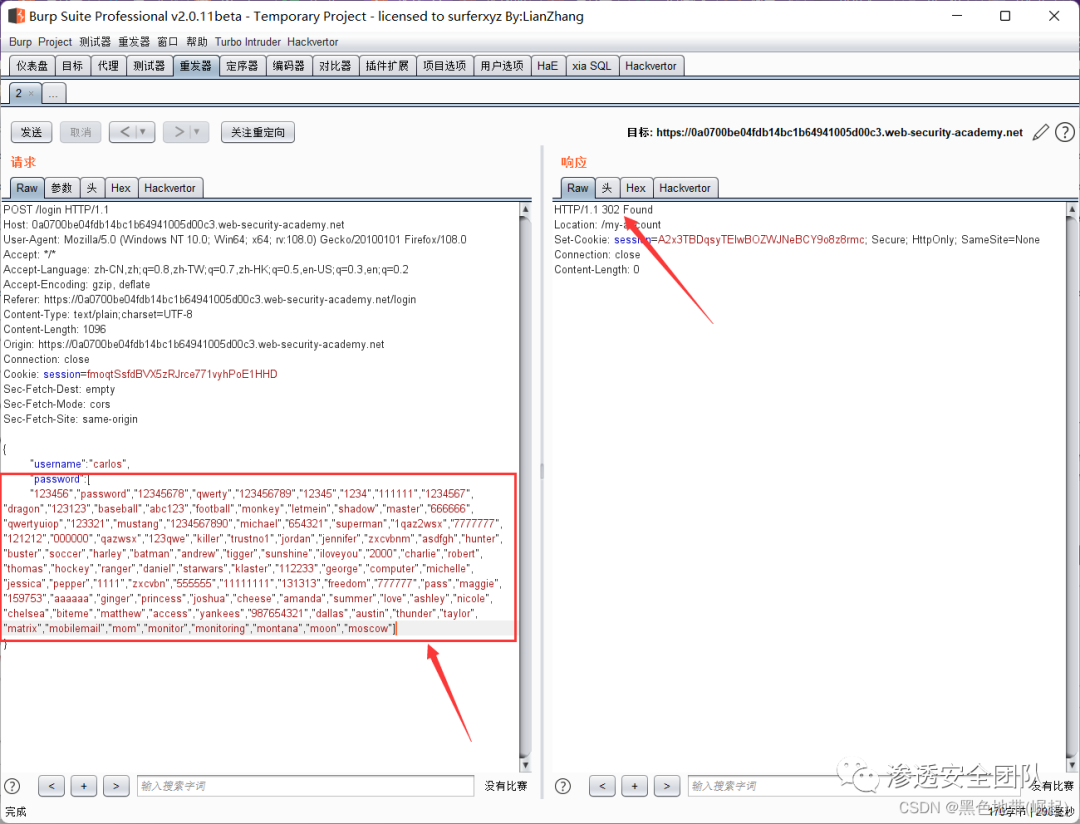Switch to the 用户选项 tab
The image size is (1080, 824).
[502, 66]
